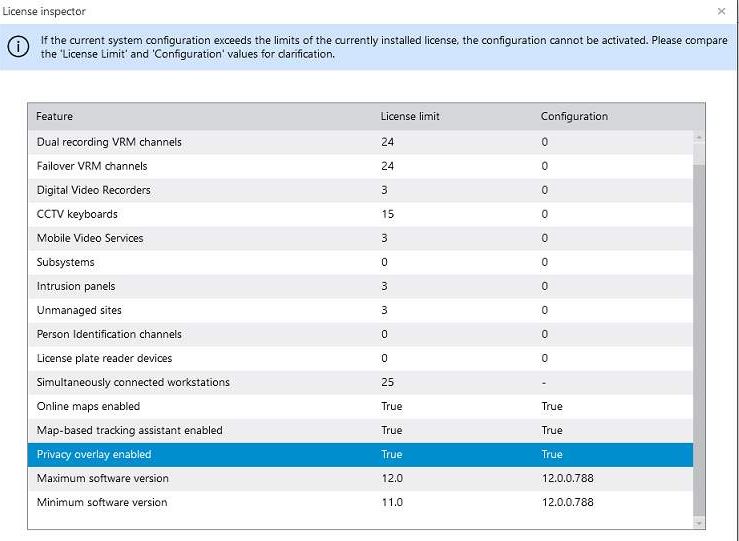Click the Configuration column header
The width and height of the screenshot is (739, 541).
point(574,116)
